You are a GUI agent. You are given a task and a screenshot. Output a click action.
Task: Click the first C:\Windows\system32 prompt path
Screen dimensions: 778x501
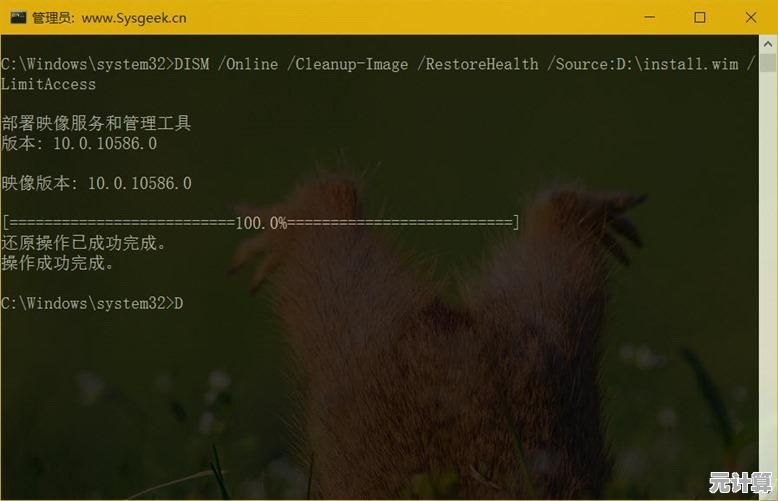(x=84, y=64)
